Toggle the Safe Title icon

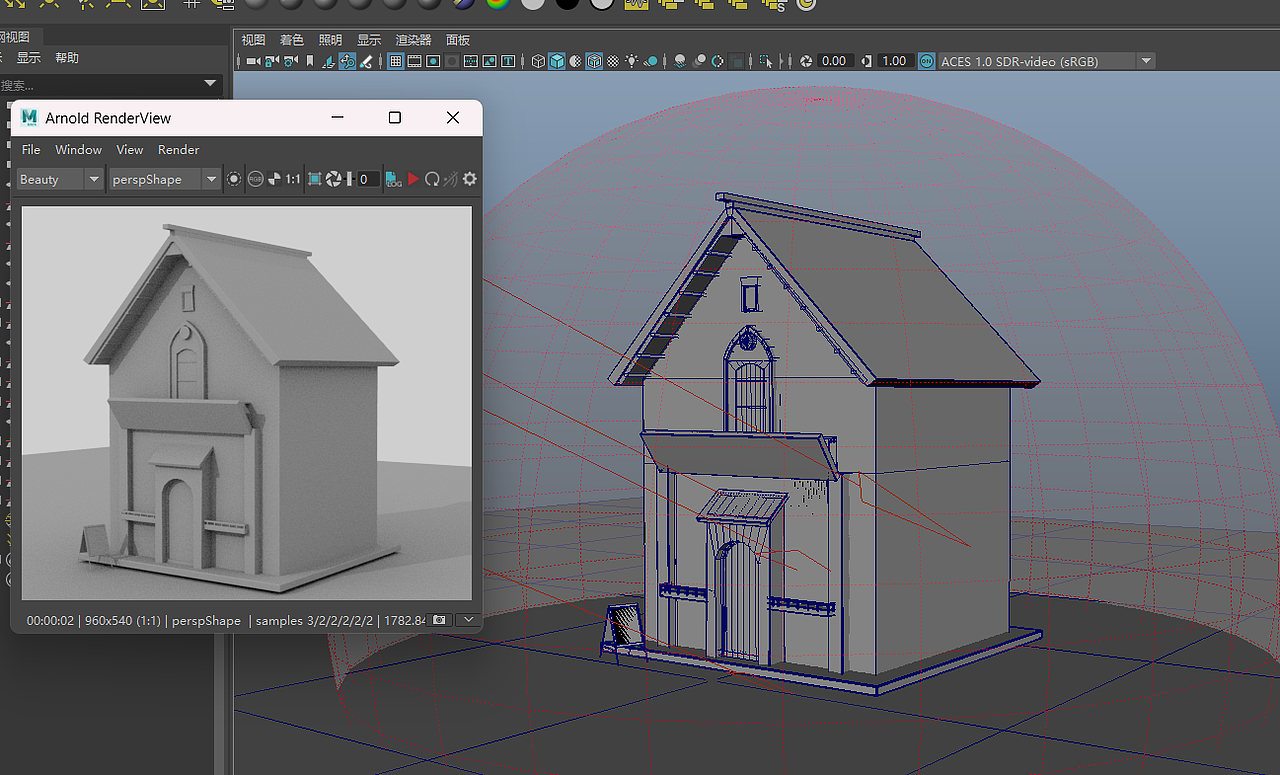point(509,61)
